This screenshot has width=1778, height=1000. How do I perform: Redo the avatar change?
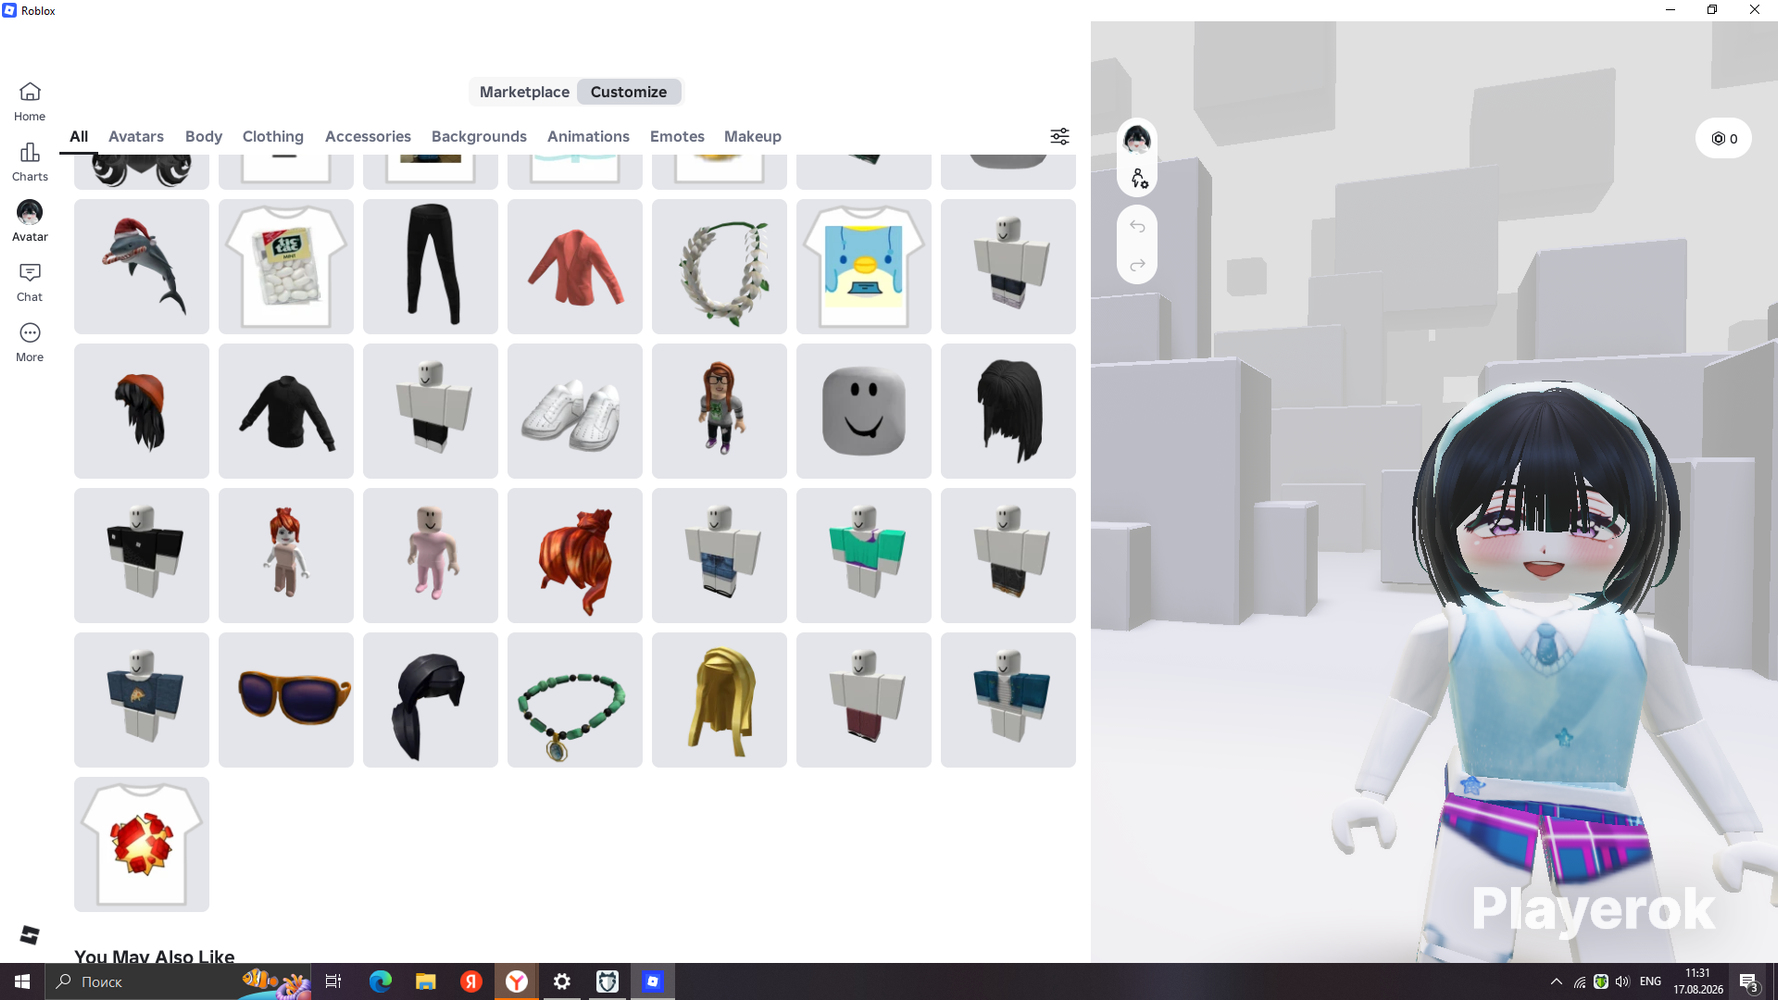[x=1137, y=265]
